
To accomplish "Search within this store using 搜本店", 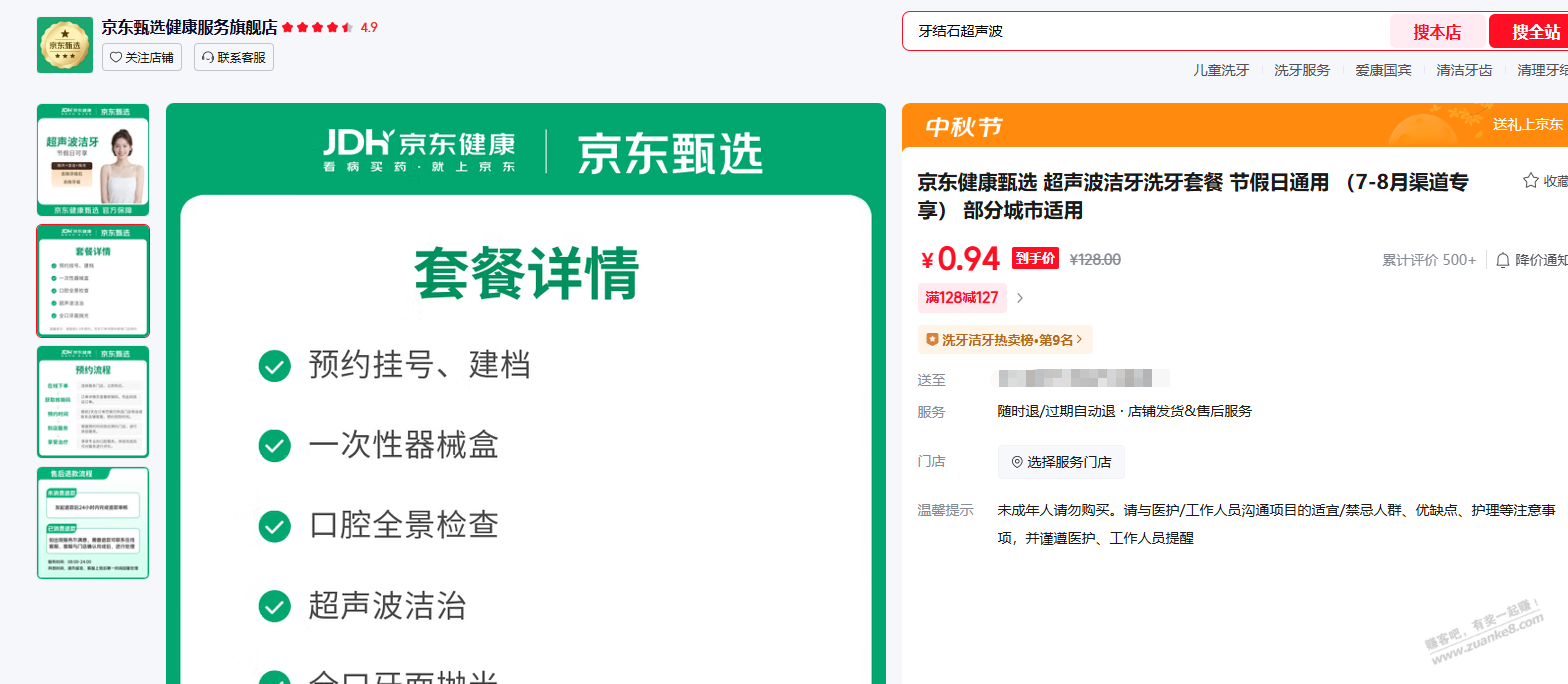I will coord(1437,32).
